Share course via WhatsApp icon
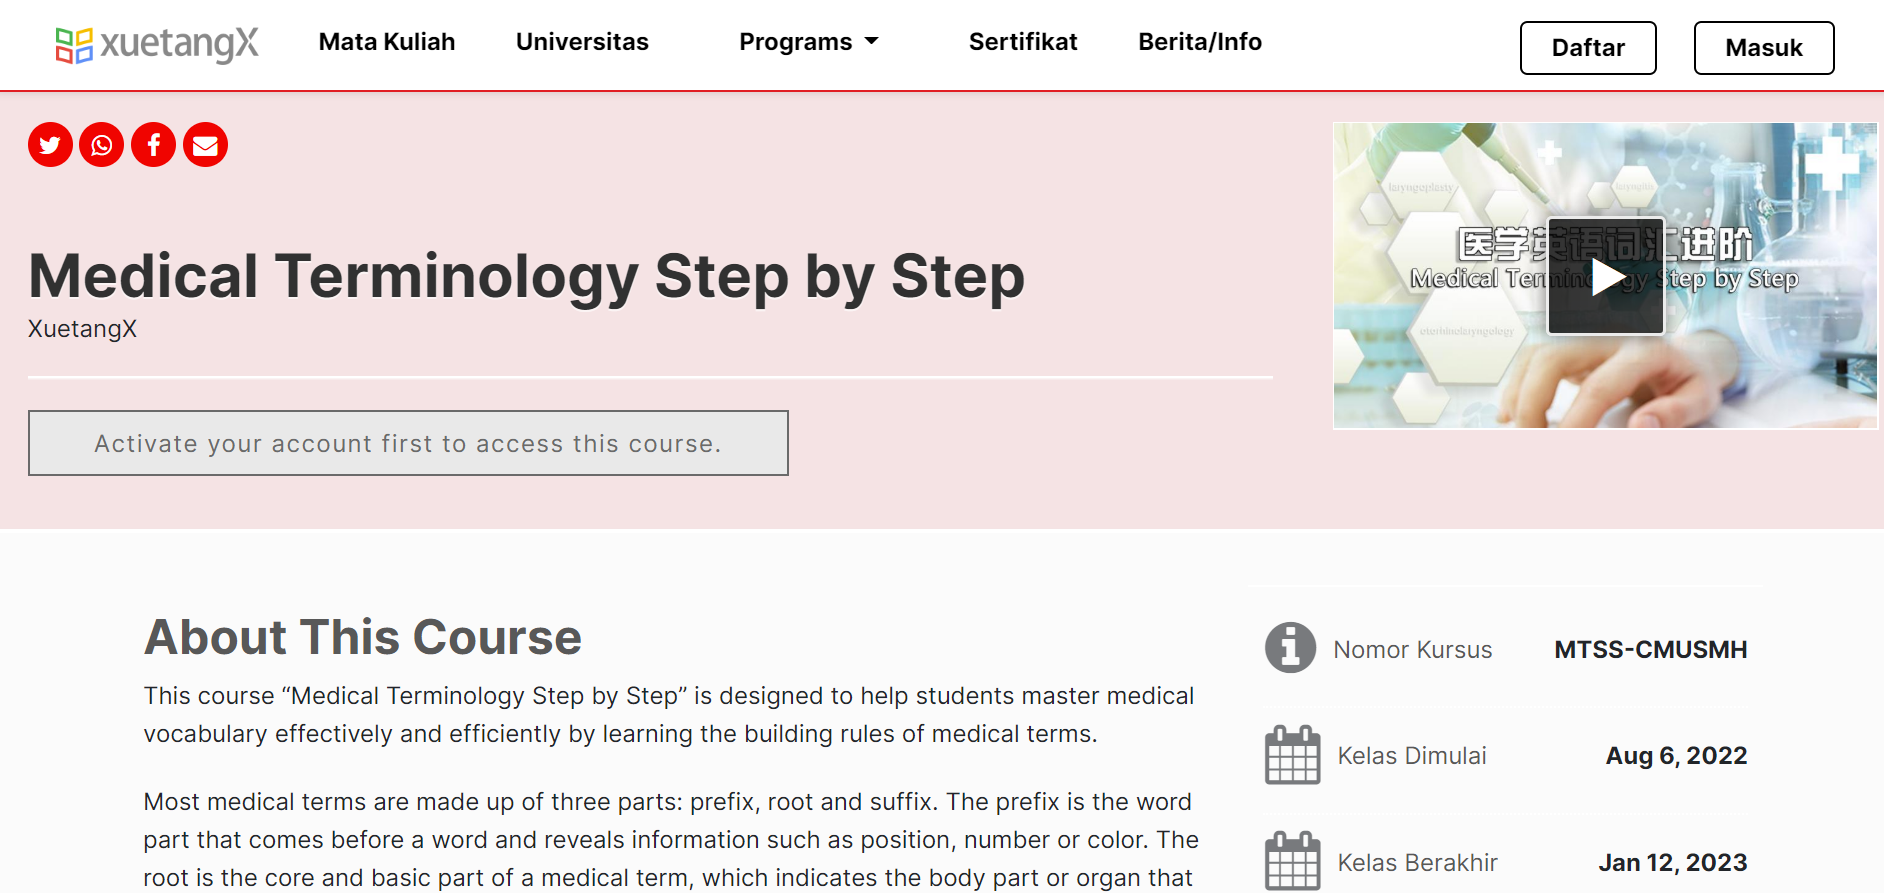 (x=102, y=145)
